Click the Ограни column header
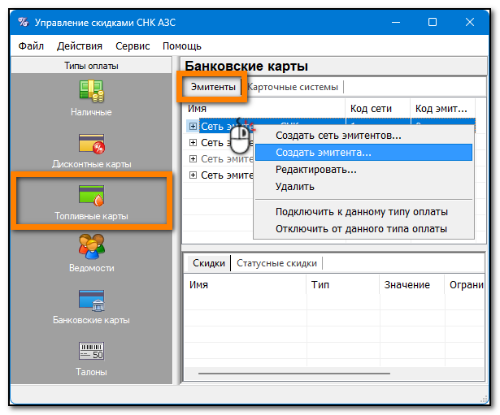 coord(465,285)
